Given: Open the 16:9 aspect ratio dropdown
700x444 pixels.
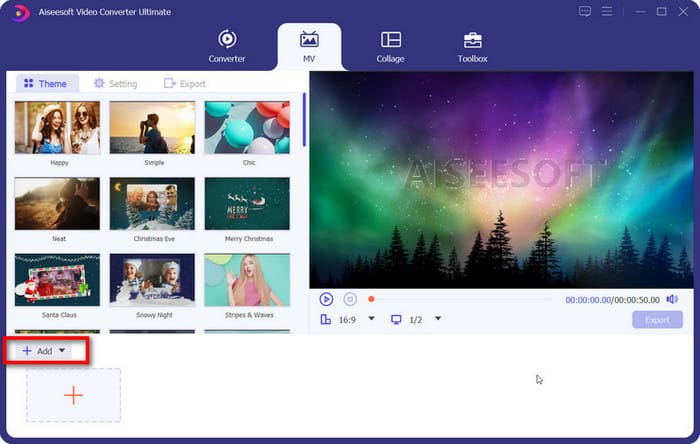Looking at the screenshot, I should pyautogui.click(x=371, y=319).
